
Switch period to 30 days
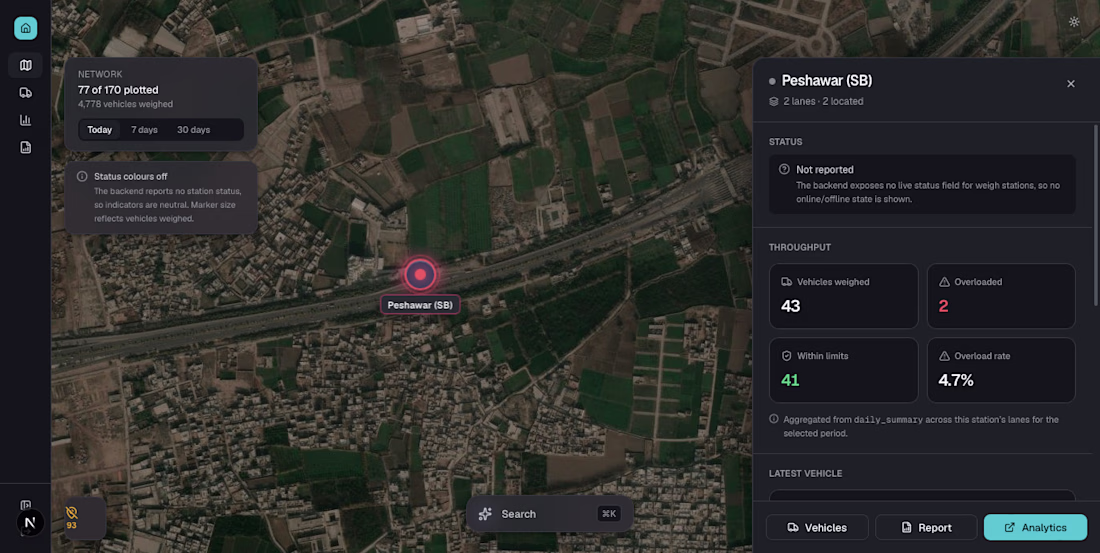point(194,130)
